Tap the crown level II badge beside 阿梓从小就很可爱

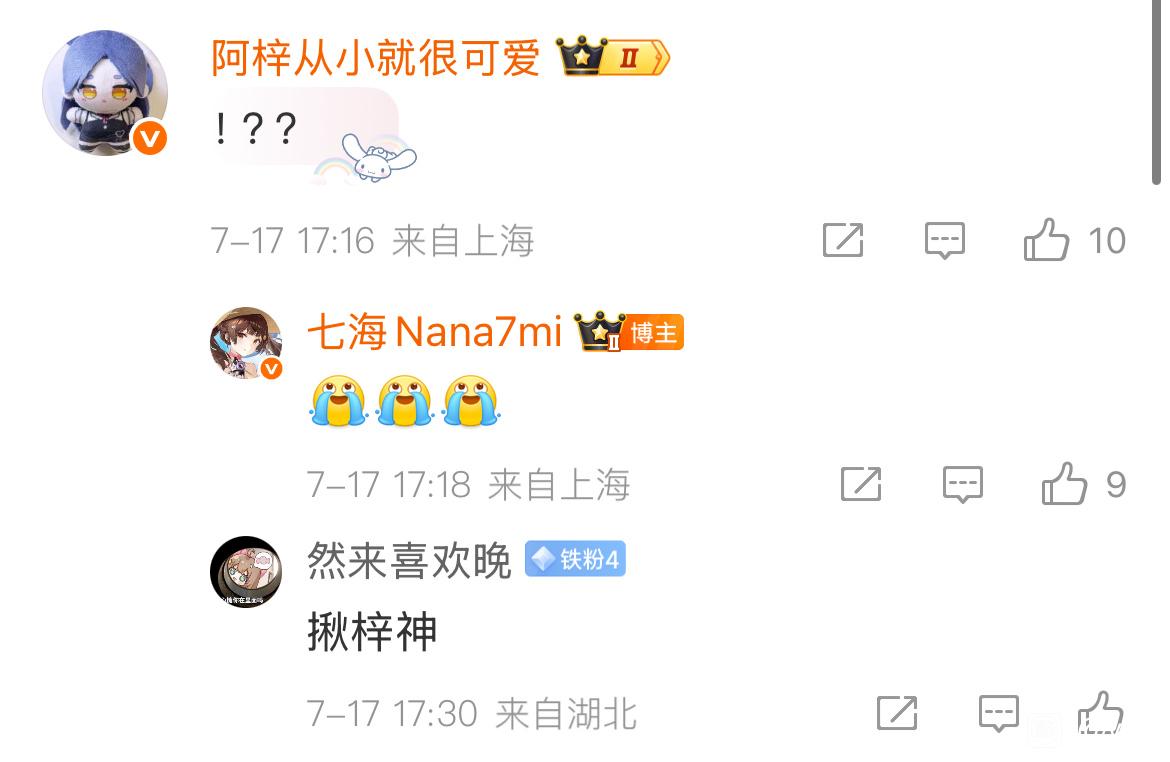613,57
